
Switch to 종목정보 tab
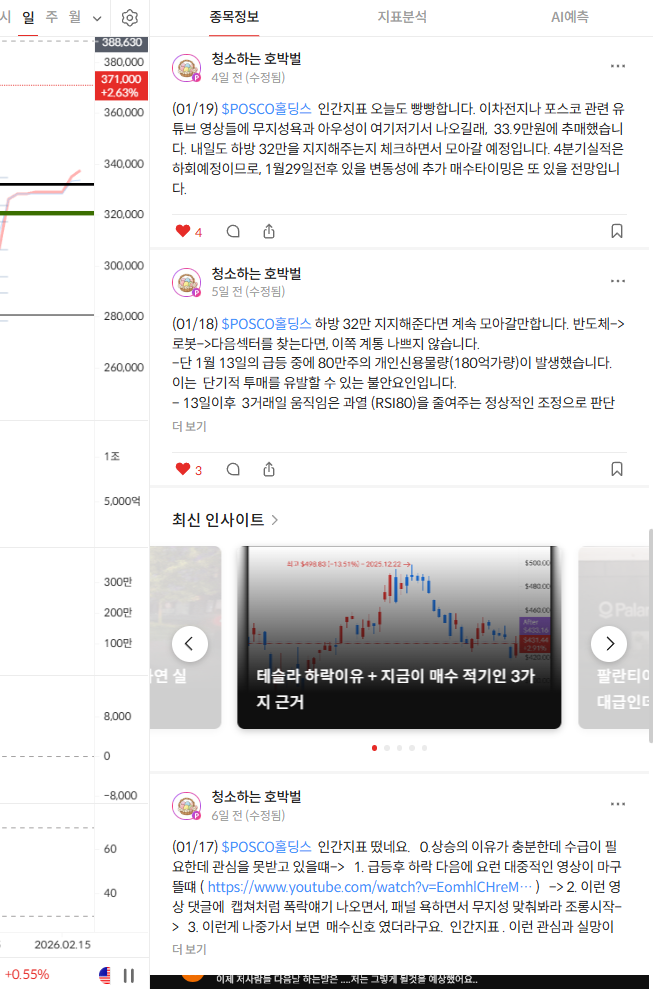point(234,17)
